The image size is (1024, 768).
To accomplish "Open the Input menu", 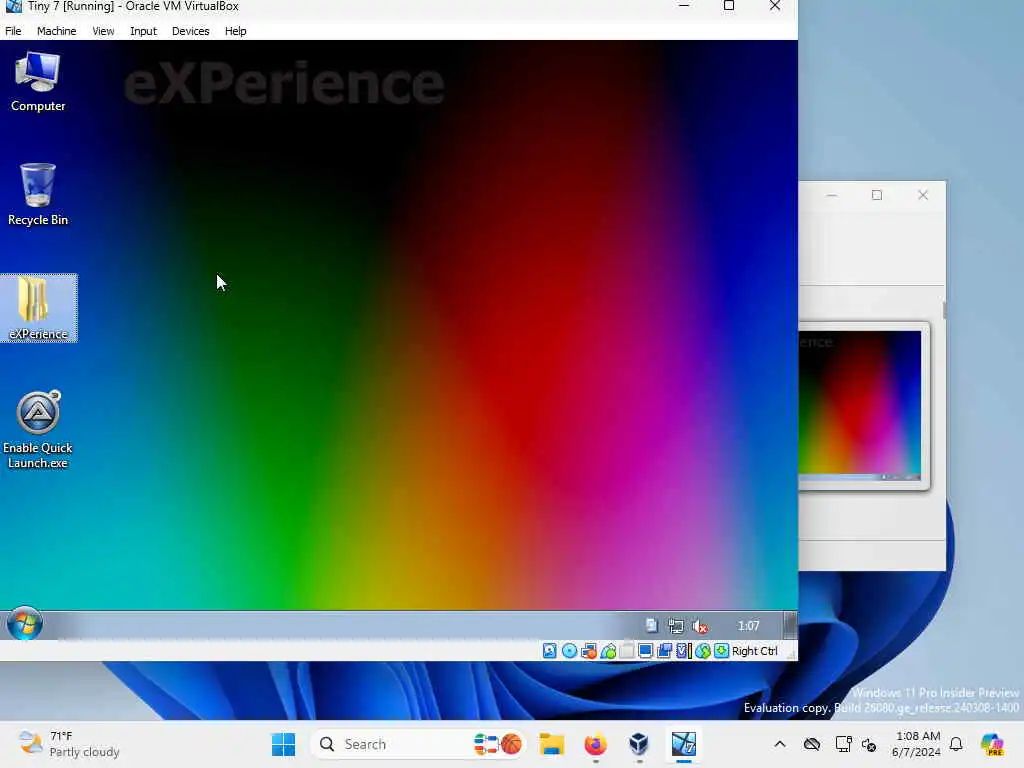I will coord(143,31).
